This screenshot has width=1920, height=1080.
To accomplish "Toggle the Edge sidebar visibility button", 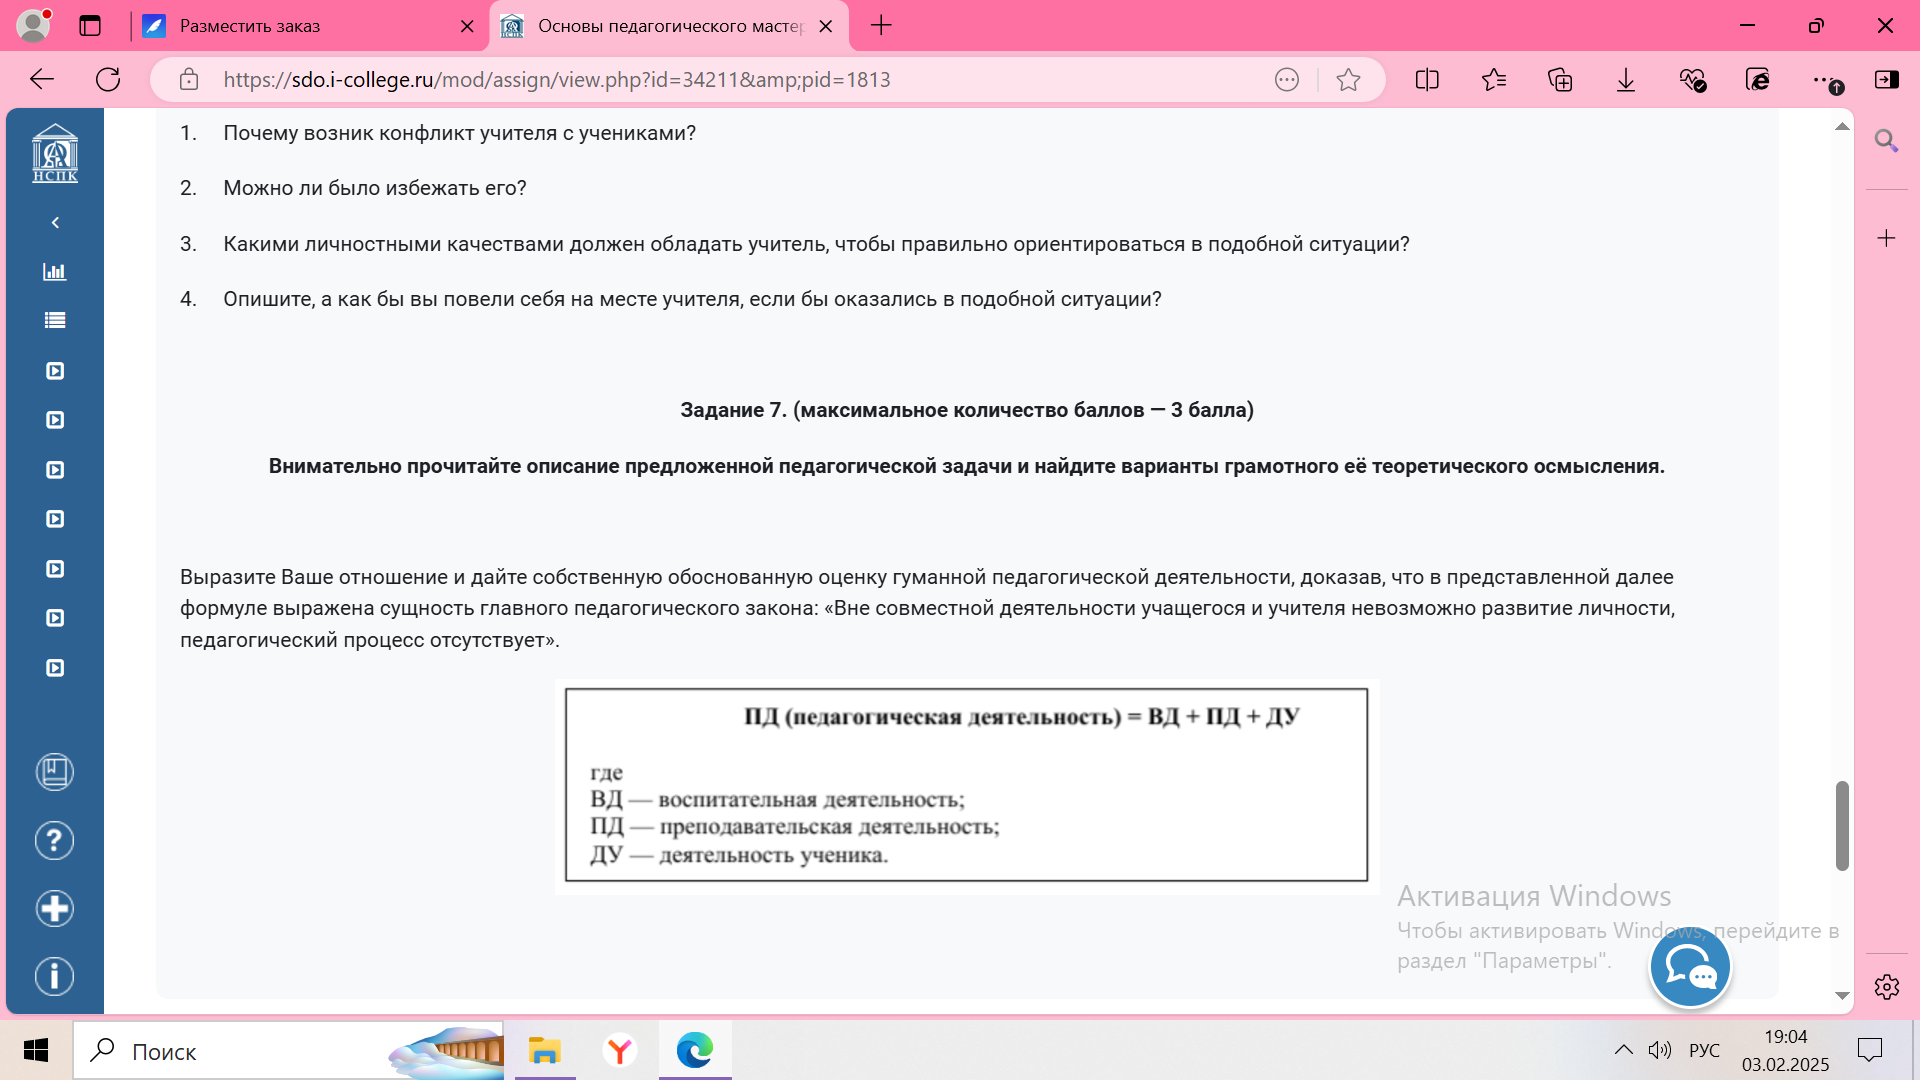I will 1887,80.
